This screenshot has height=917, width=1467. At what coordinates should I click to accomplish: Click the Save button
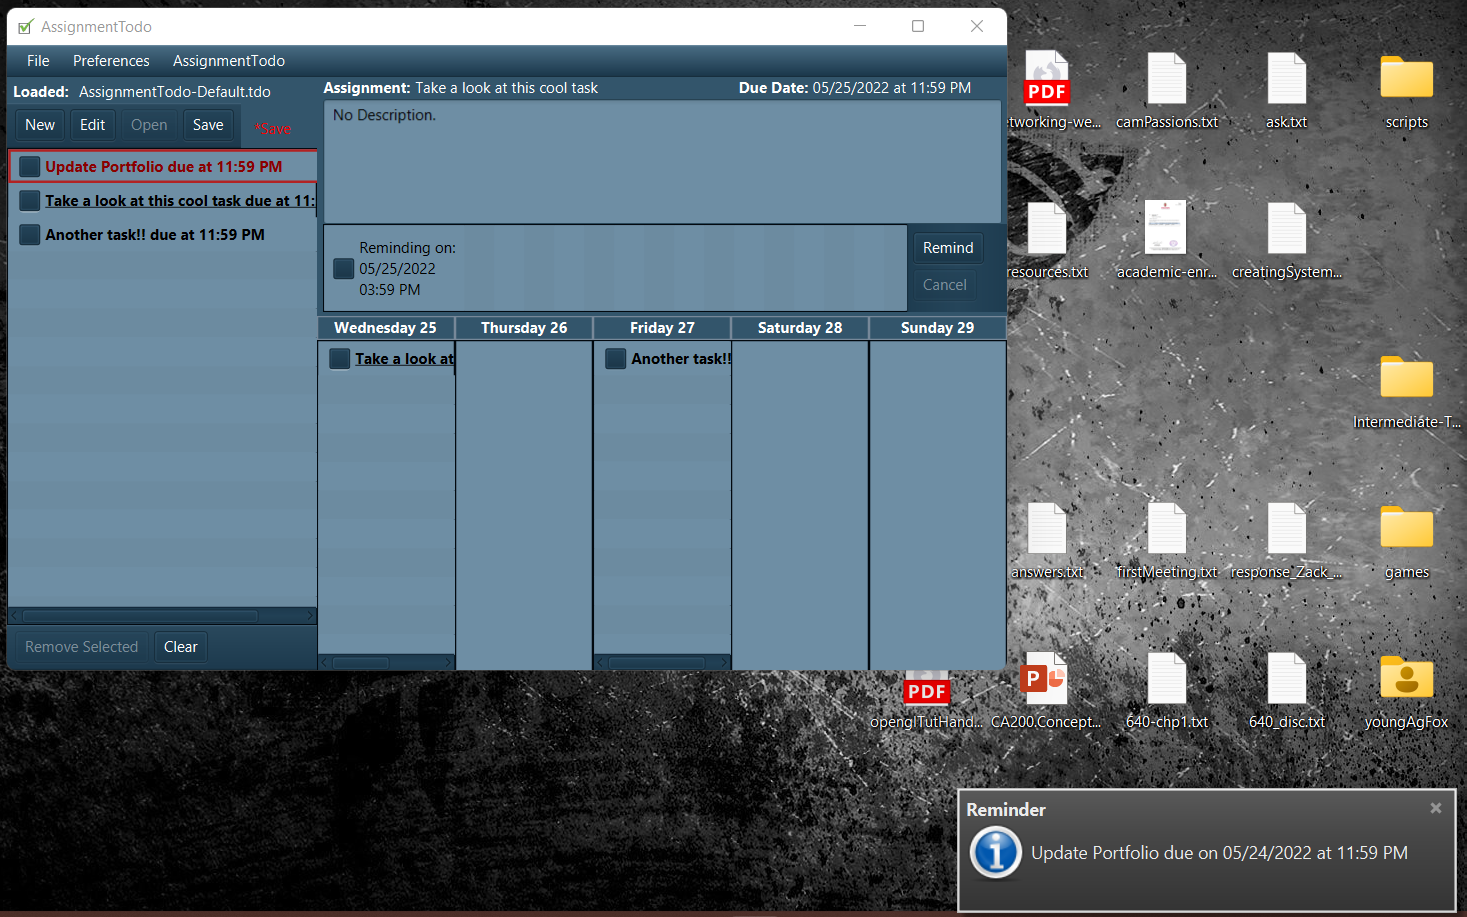[208, 125]
